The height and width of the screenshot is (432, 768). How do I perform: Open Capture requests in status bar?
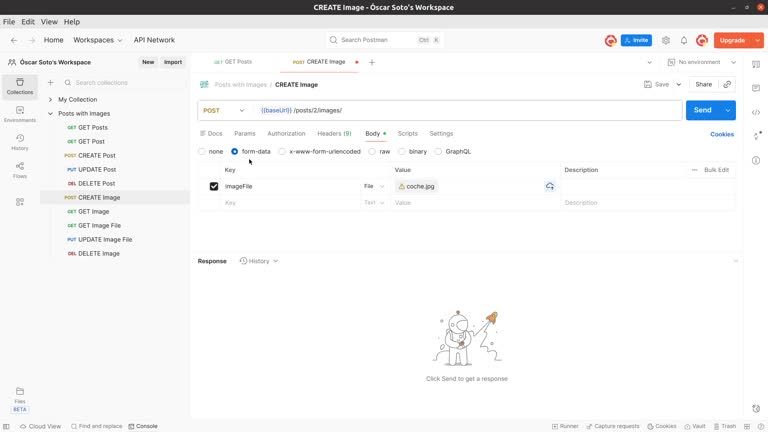(613, 426)
